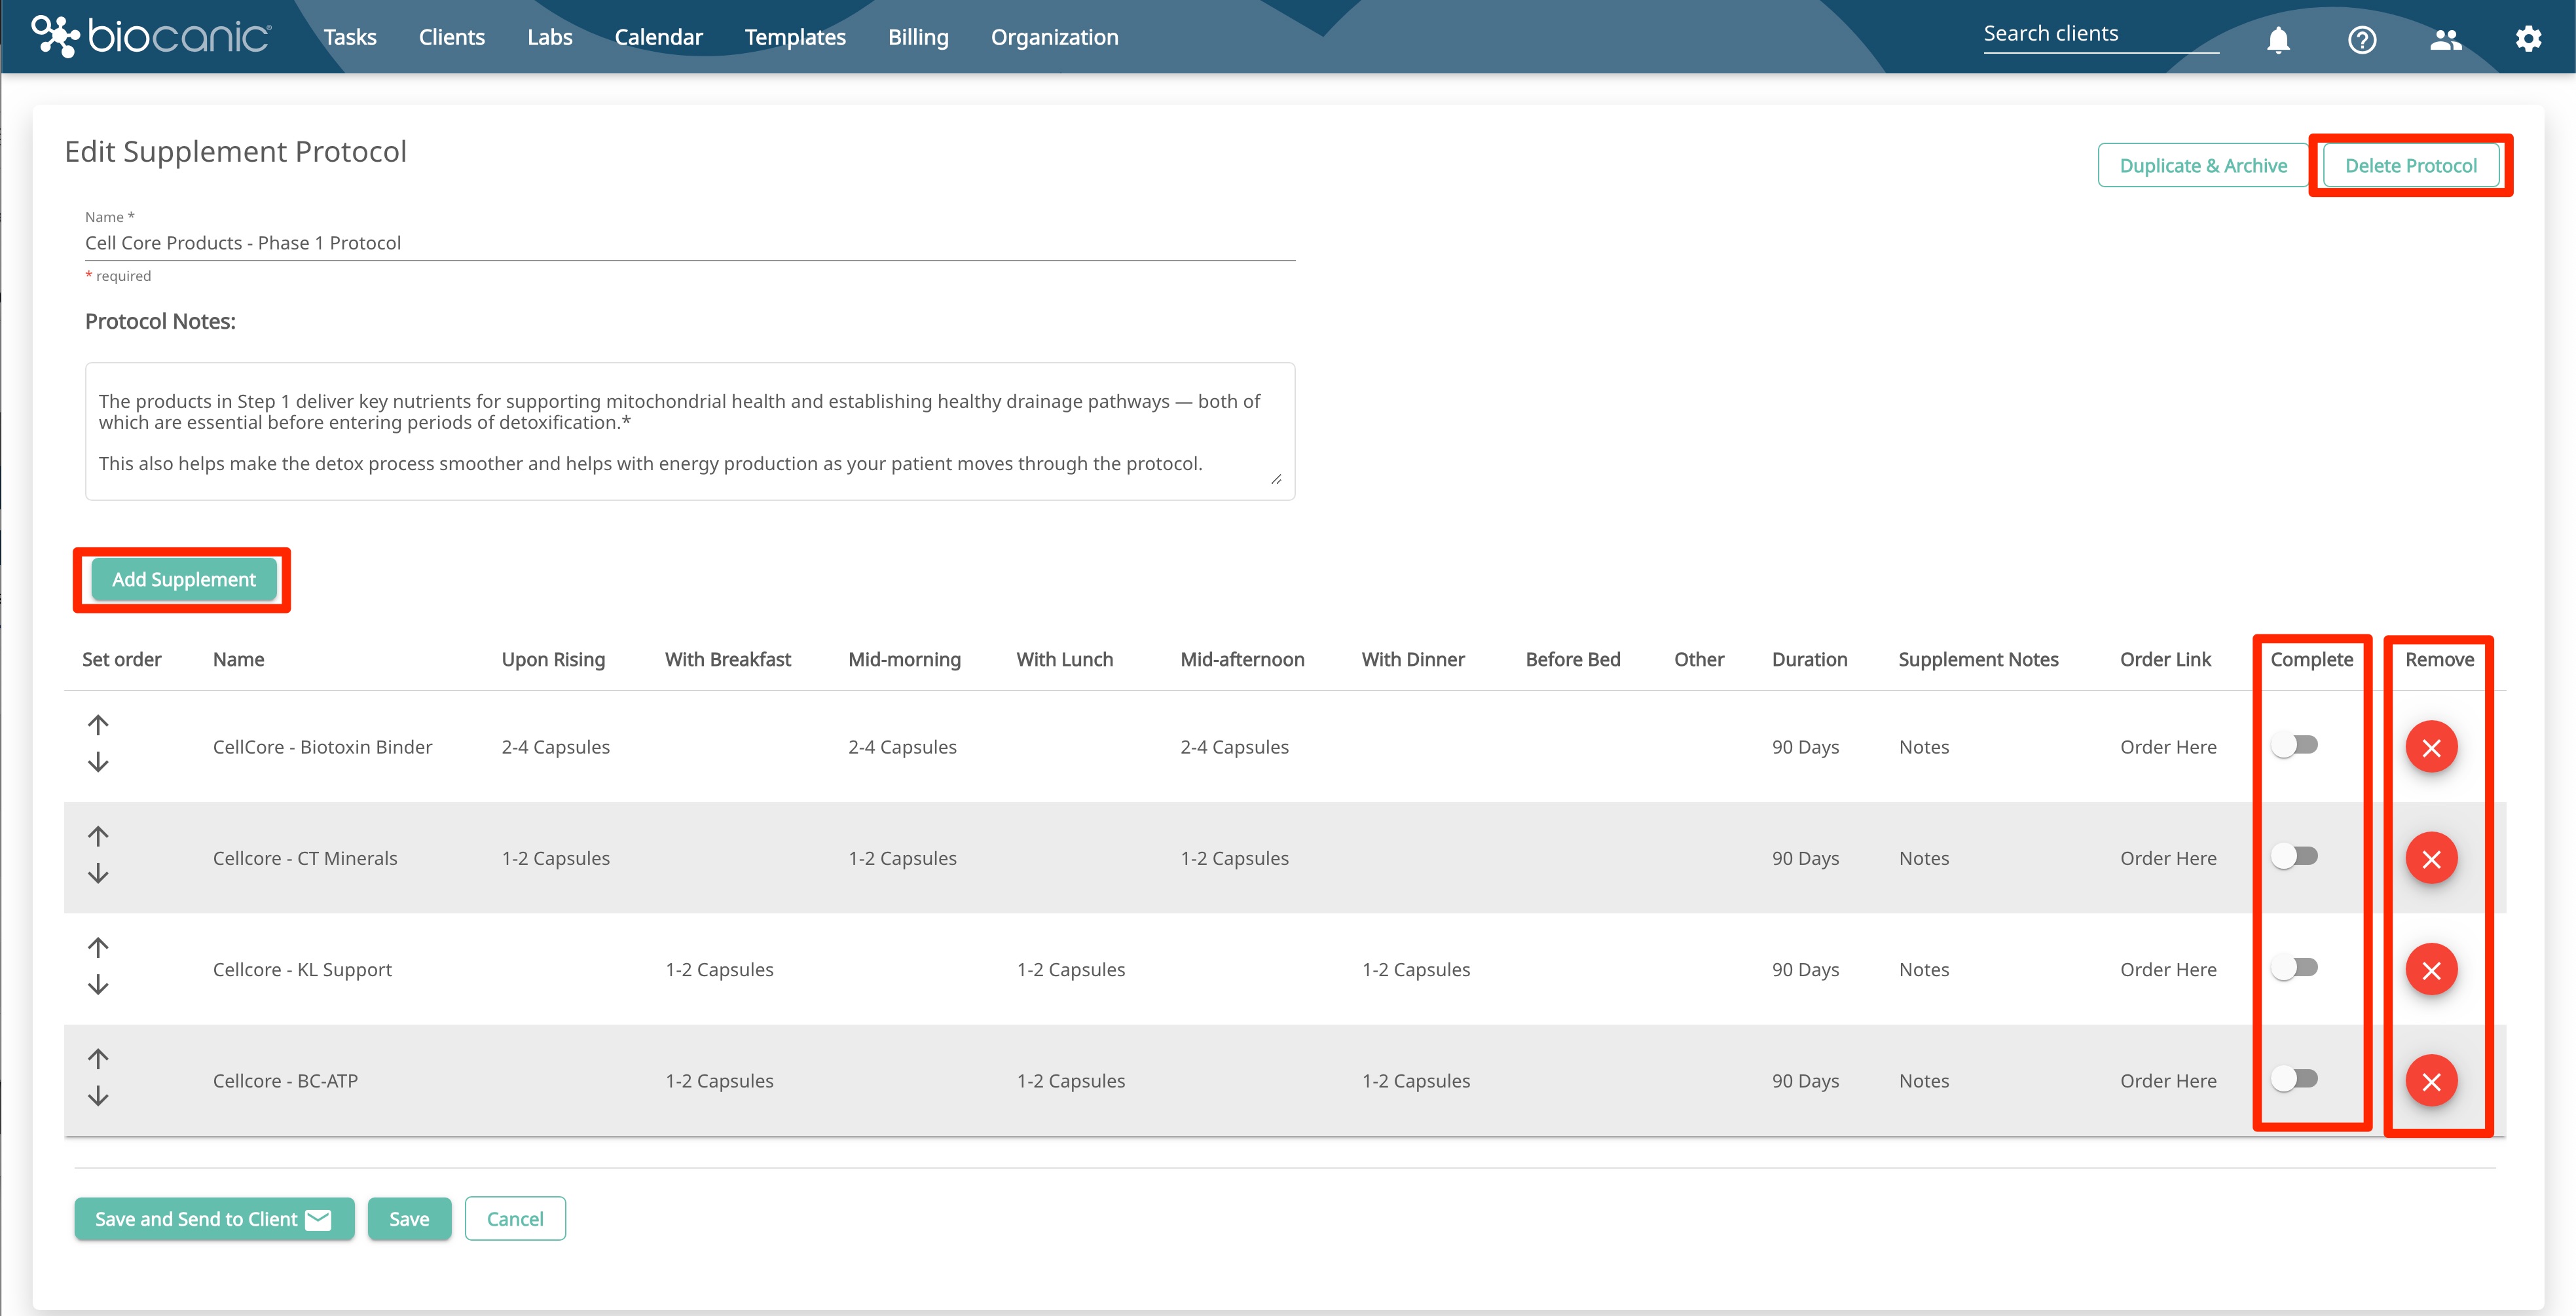Click the people/users icon in header
The image size is (2576, 1316).
2445,40
